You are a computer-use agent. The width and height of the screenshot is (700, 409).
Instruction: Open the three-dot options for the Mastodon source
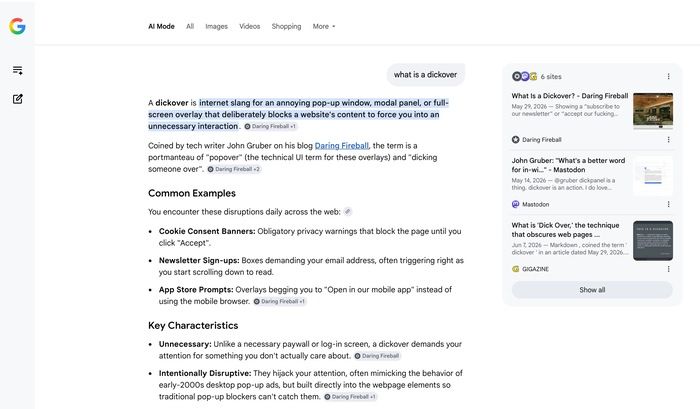(668, 204)
